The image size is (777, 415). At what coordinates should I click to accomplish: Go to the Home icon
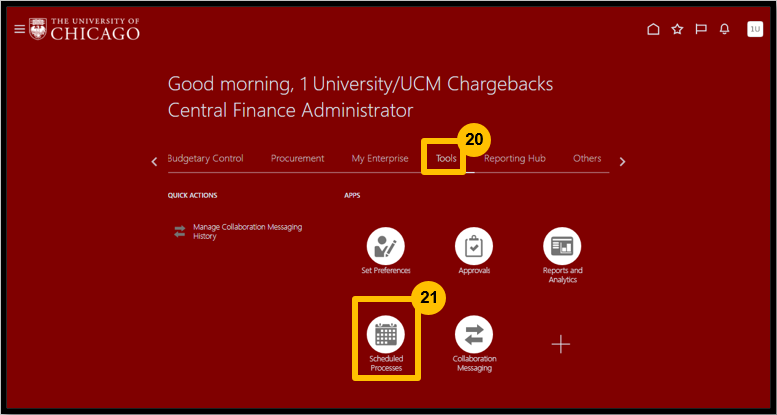654,30
